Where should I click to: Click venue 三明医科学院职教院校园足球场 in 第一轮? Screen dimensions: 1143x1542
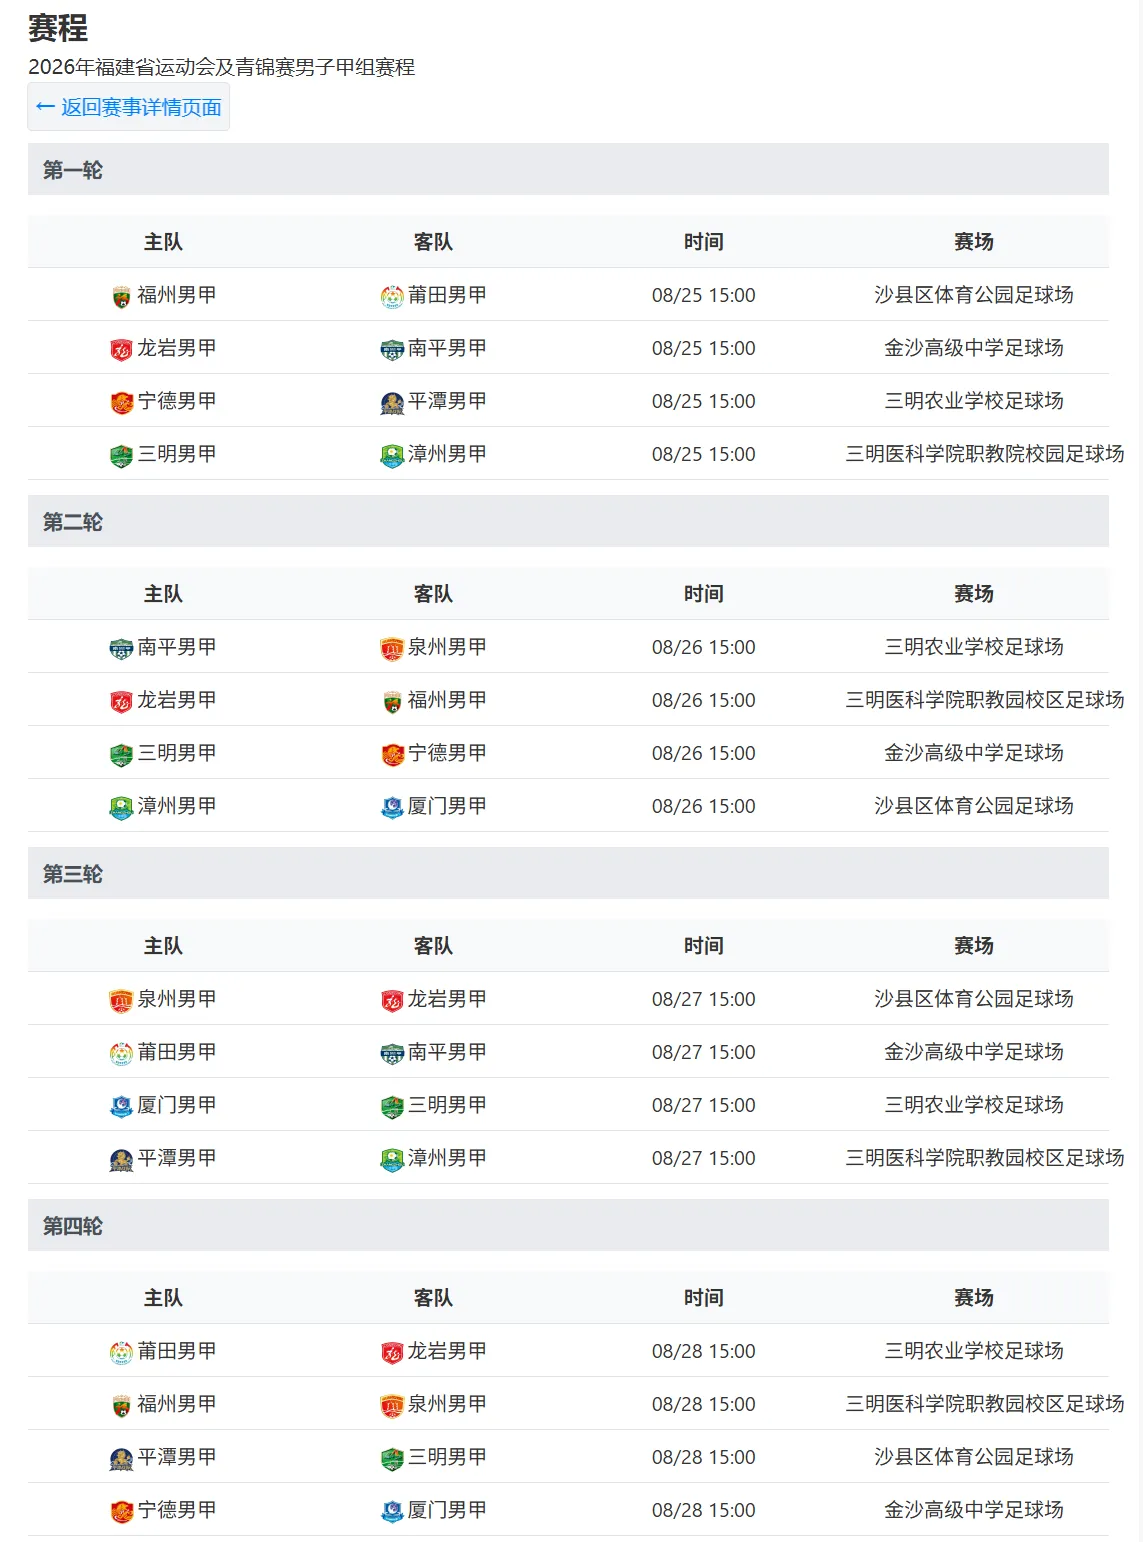pyautogui.click(x=985, y=453)
